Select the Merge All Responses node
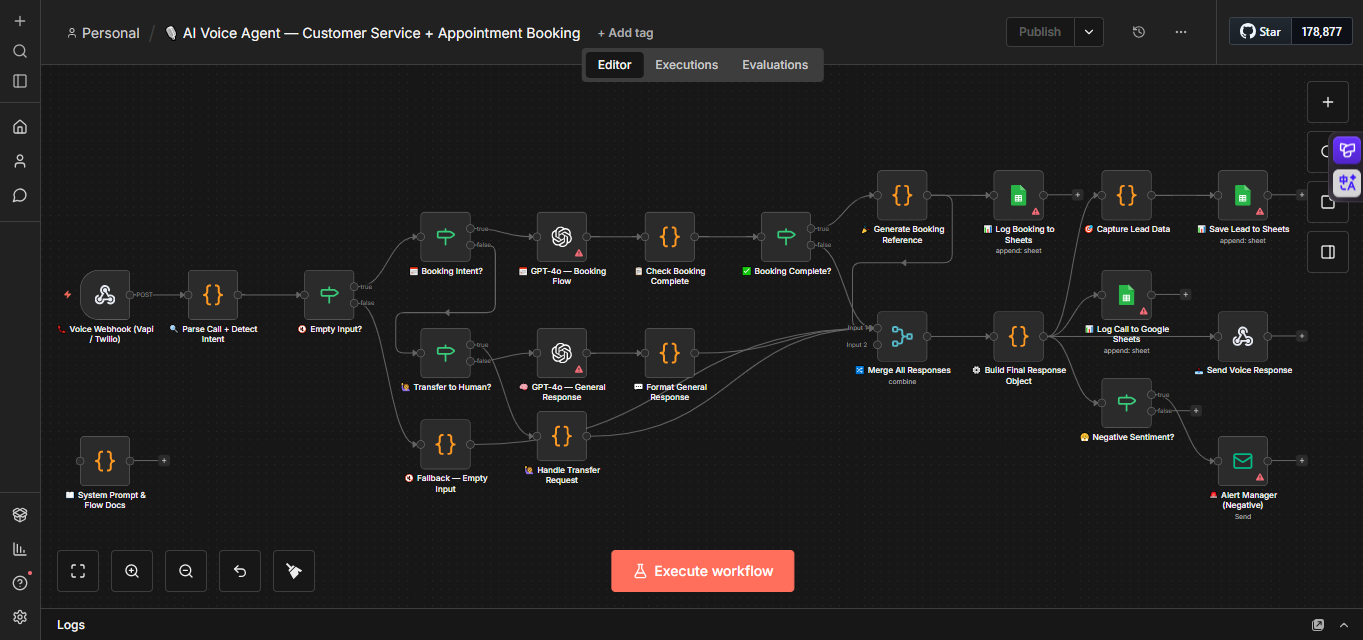 click(901, 336)
